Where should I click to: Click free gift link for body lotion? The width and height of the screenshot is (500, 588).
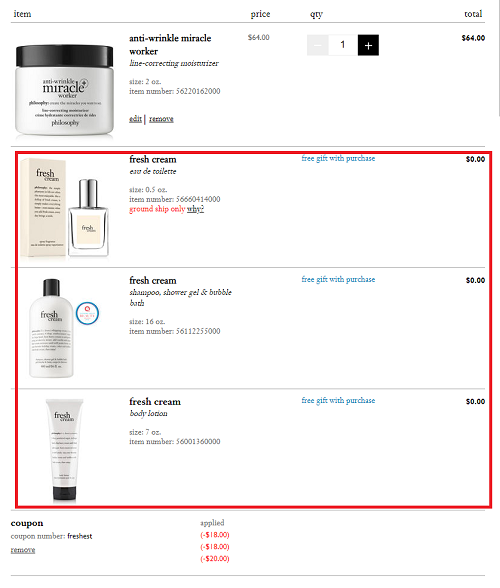point(338,400)
